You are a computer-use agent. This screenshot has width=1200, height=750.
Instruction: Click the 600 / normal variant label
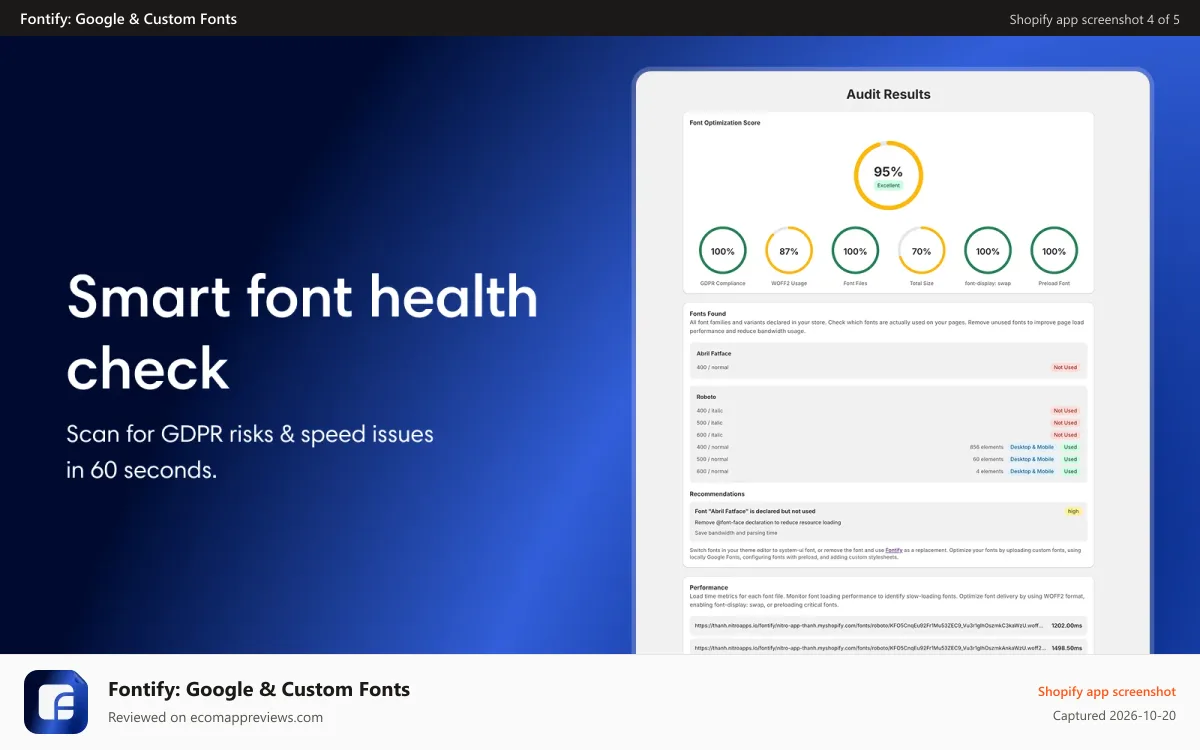712,471
